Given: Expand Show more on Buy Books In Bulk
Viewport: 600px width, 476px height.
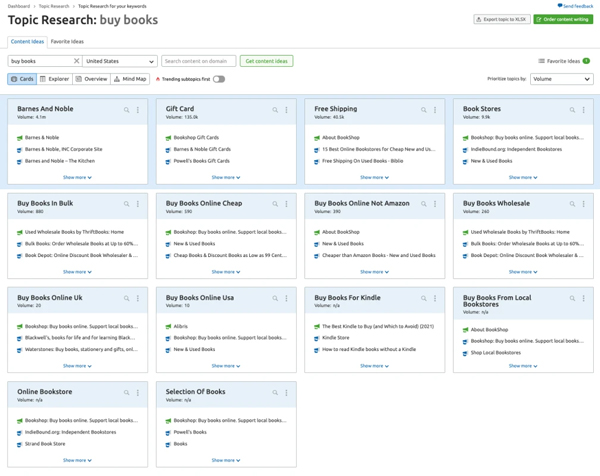Looking at the screenshot, I should 77,272.
